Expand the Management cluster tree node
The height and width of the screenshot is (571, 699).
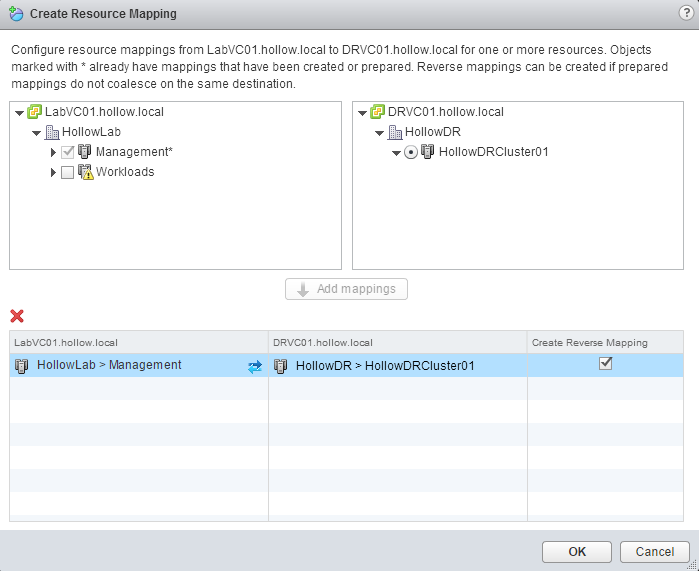coord(53,152)
